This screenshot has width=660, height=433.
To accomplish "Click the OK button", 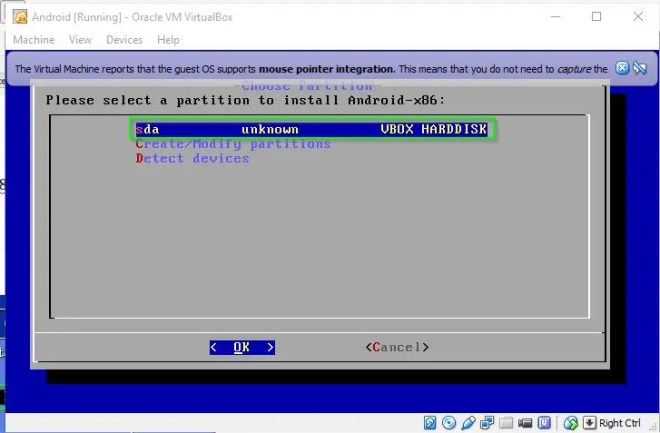I will (242, 347).
